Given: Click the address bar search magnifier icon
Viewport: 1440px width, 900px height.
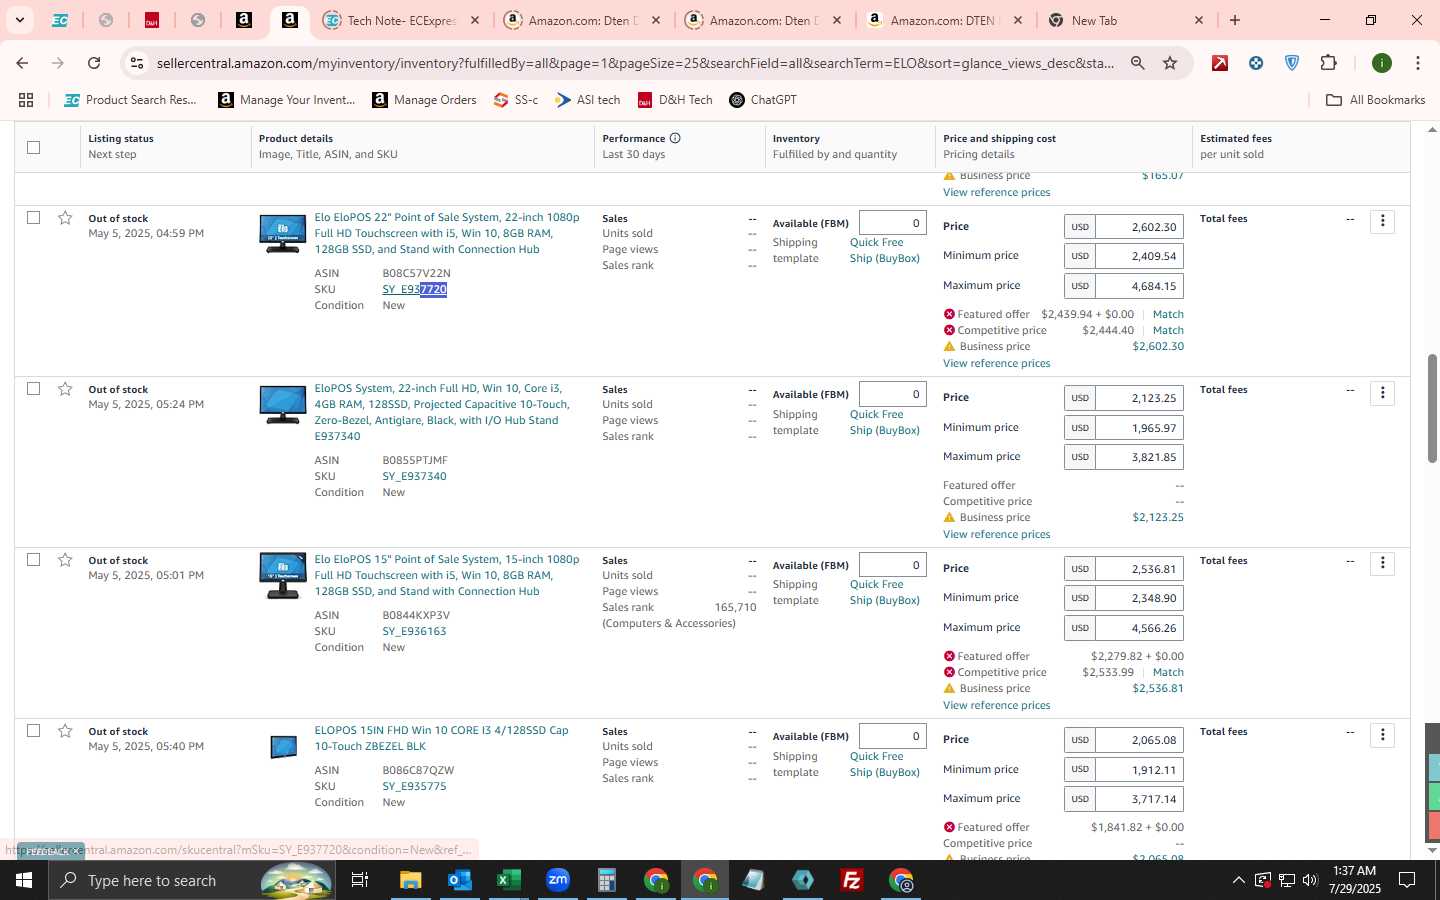Looking at the screenshot, I should coord(1137,63).
